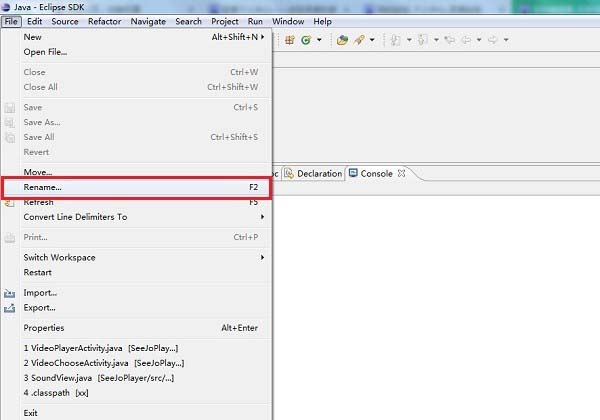
Task: Open the Forward navigation history dropdown
Action: (x=506, y=40)
